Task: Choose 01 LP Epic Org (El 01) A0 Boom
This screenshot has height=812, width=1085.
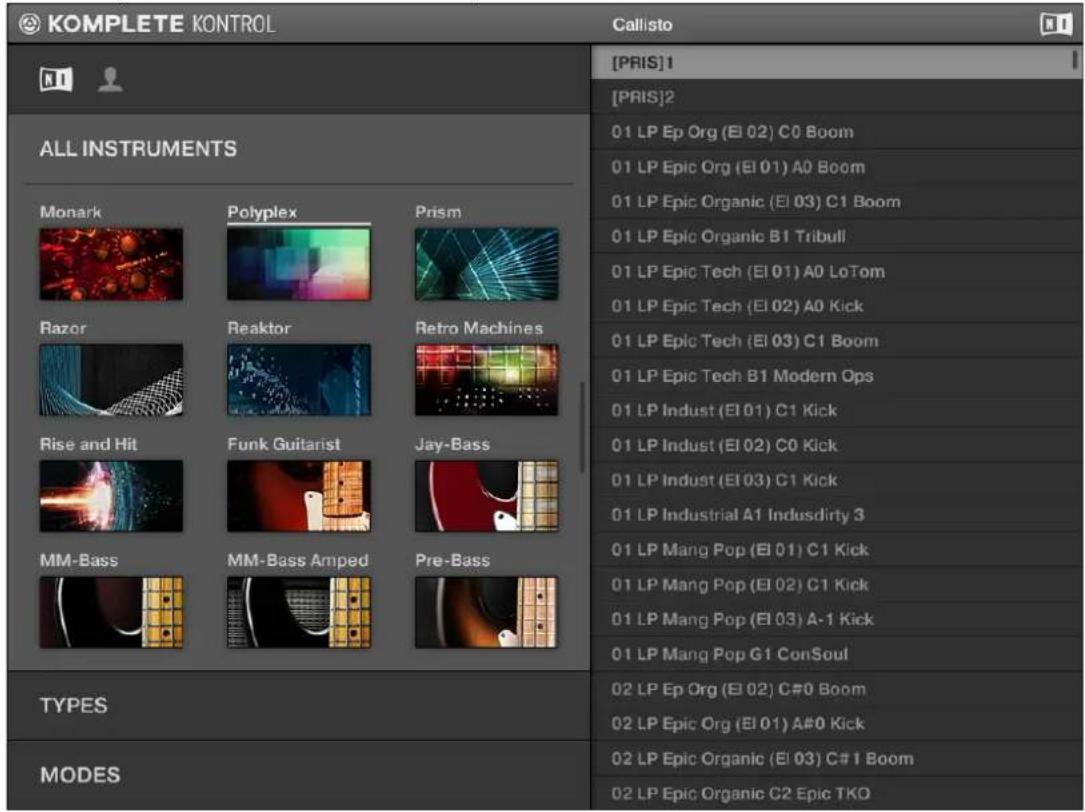Action: 837,167
